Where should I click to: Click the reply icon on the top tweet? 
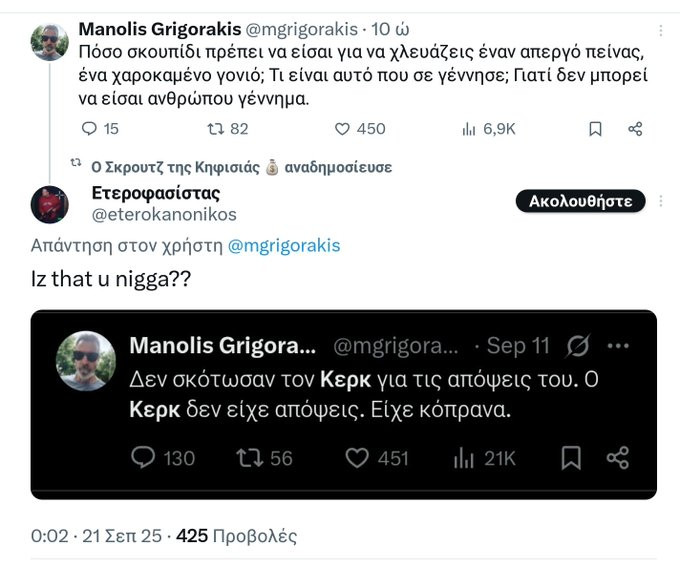[x=89, y=128]
